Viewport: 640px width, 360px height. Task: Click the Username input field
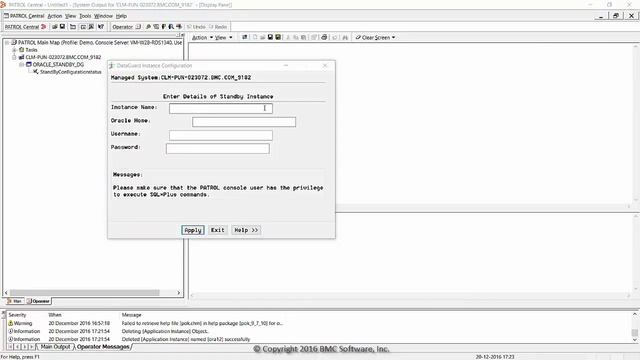click(x=221, y=135)
